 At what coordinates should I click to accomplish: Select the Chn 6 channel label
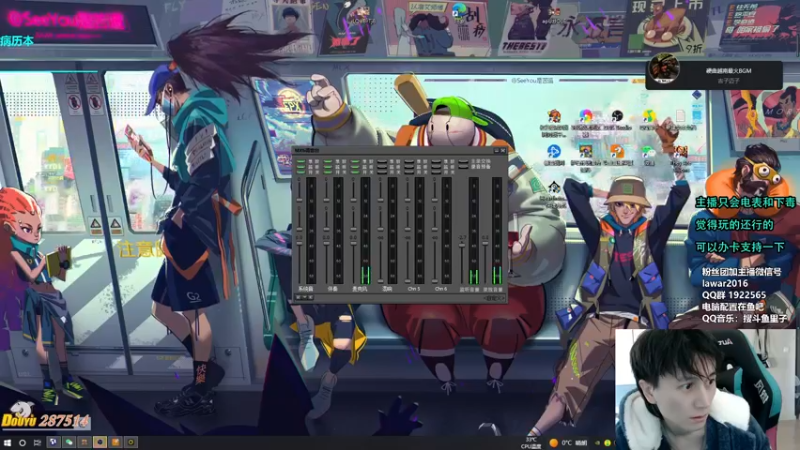[441, 289]
